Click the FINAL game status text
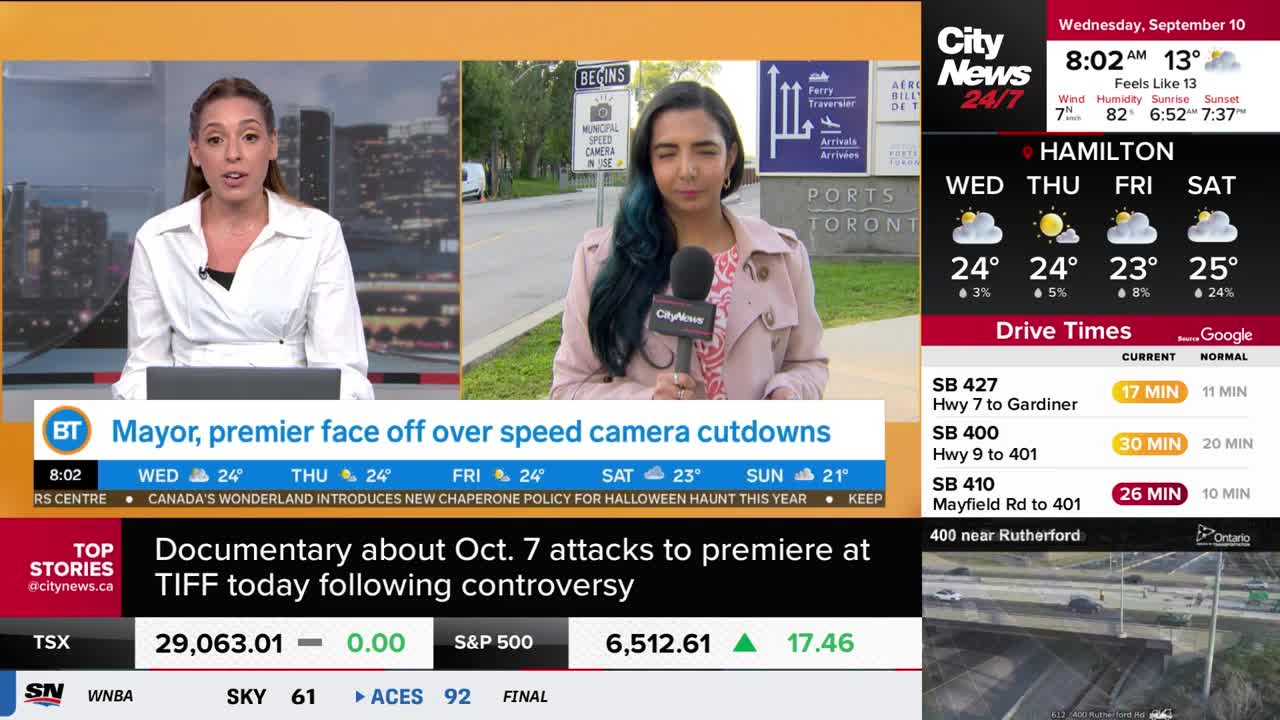Viewport: 1280px width, 720px height. click(525, 696)
